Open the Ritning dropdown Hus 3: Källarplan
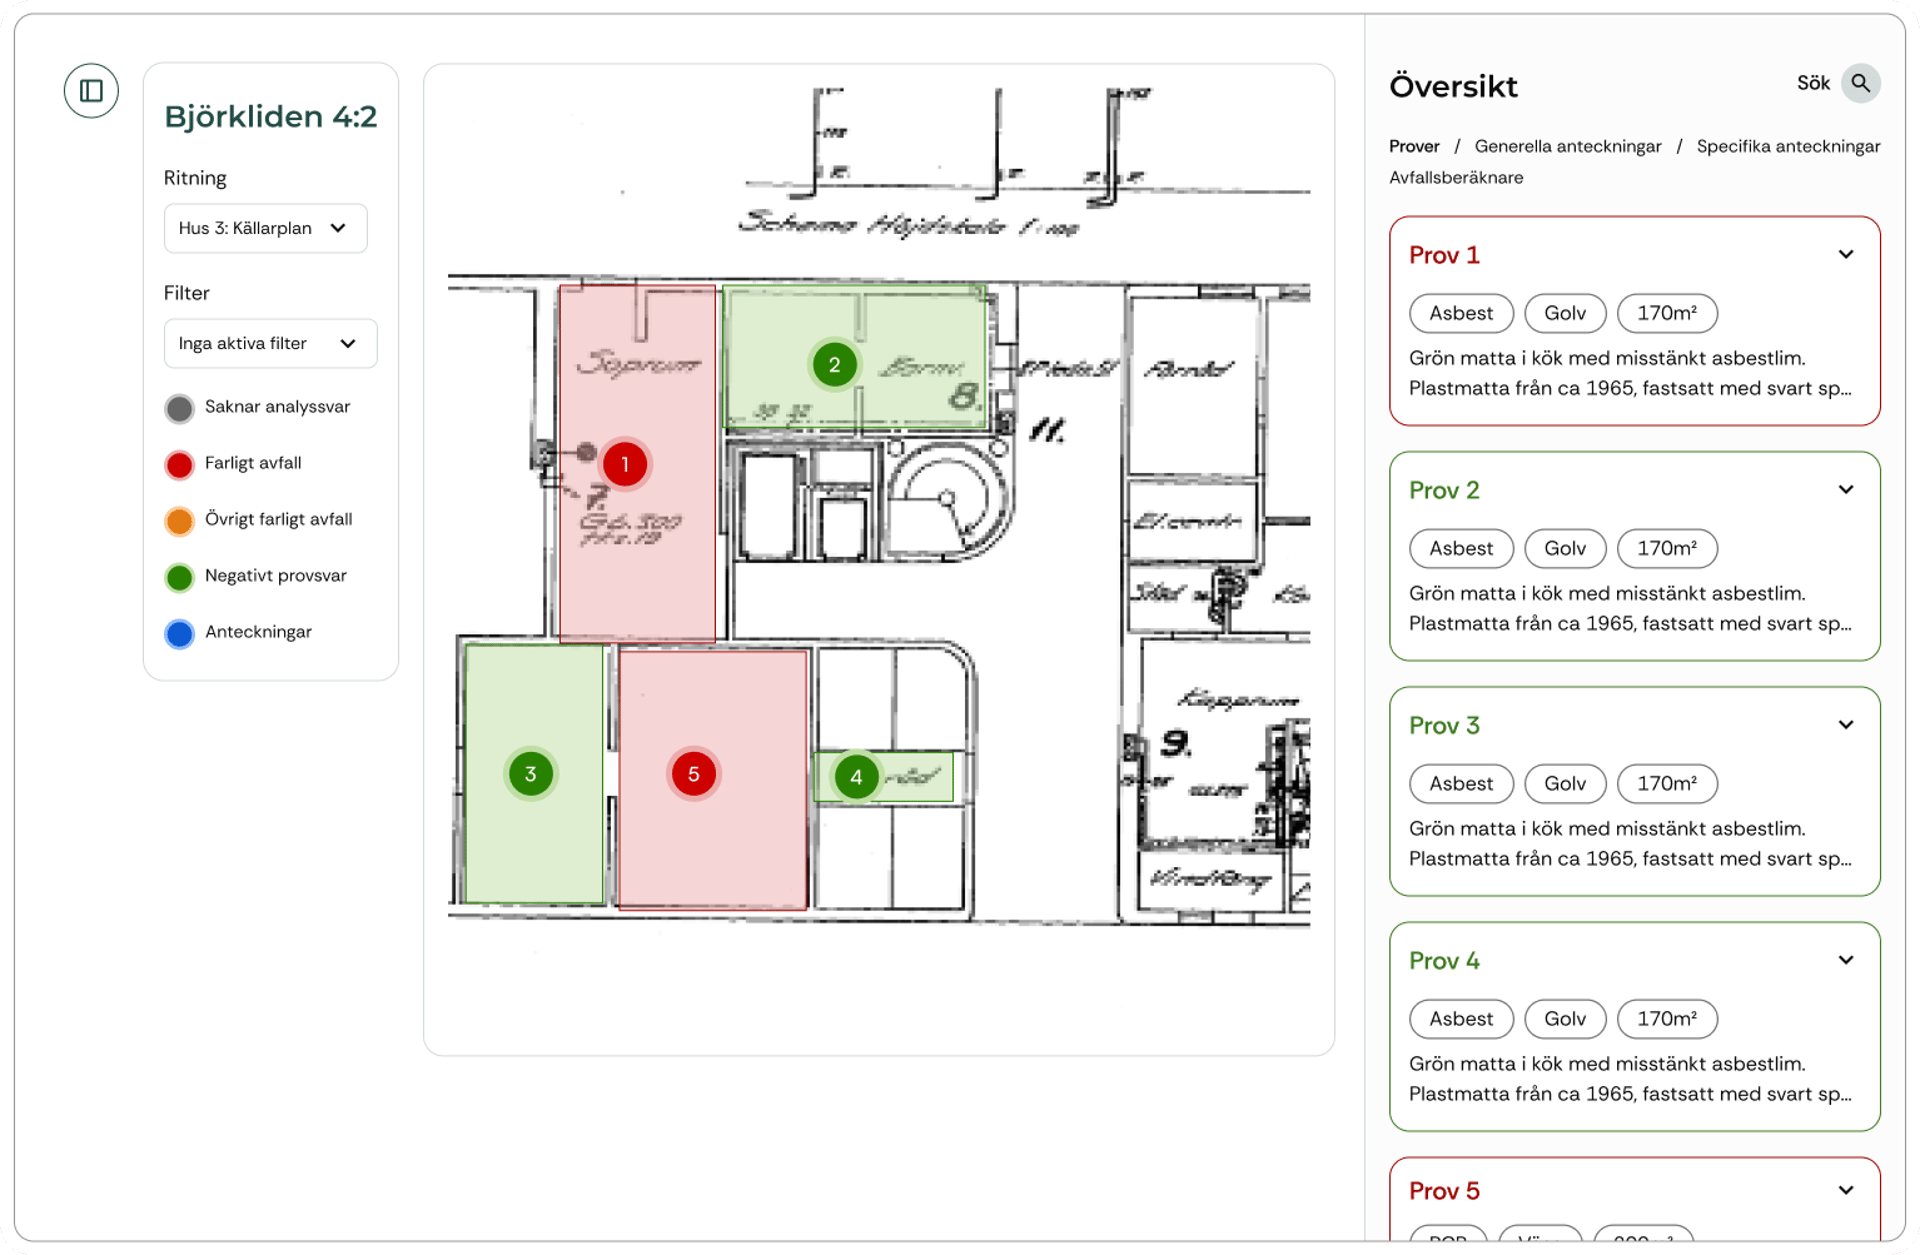Image resolution: width=1920 pixels, height=1255 pixels. (265, 228)
